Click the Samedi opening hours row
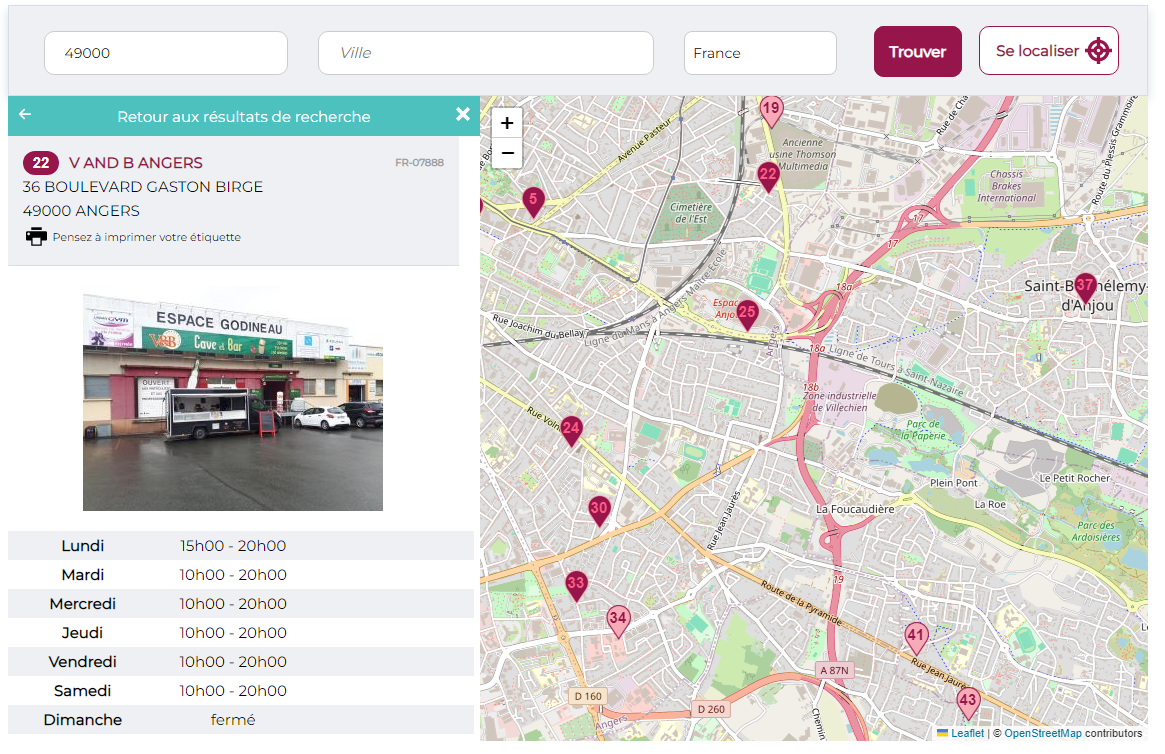This screenshot has height=754, width=1165. point(241,691)
